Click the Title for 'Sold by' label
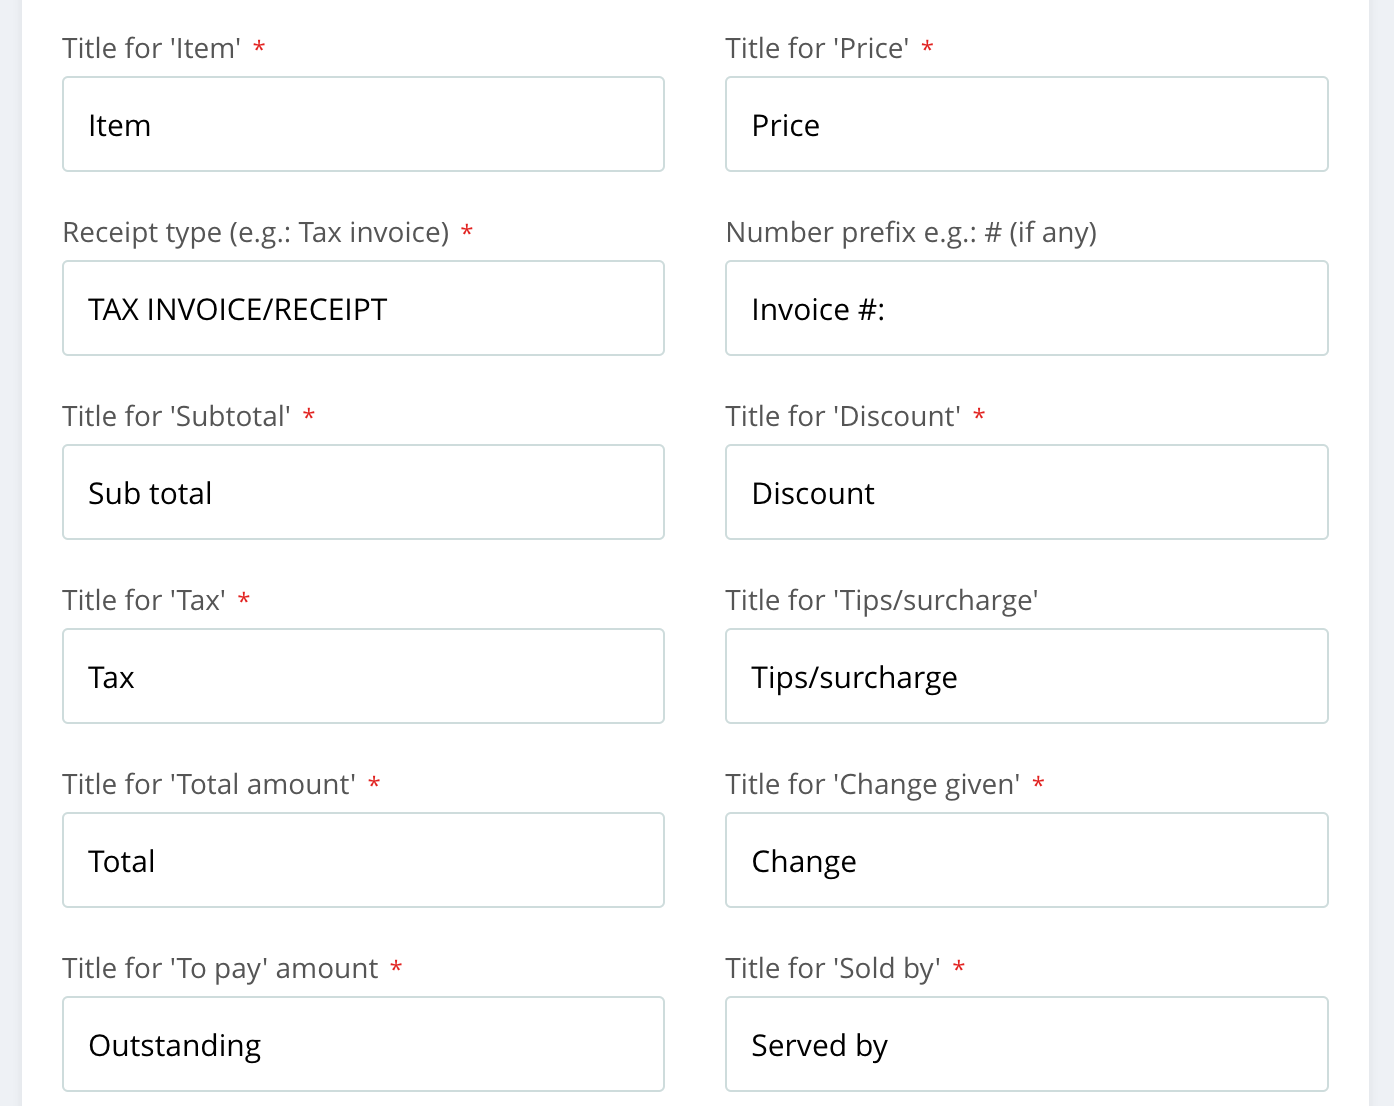1394x1106 pixels. [x=833, y=969]
